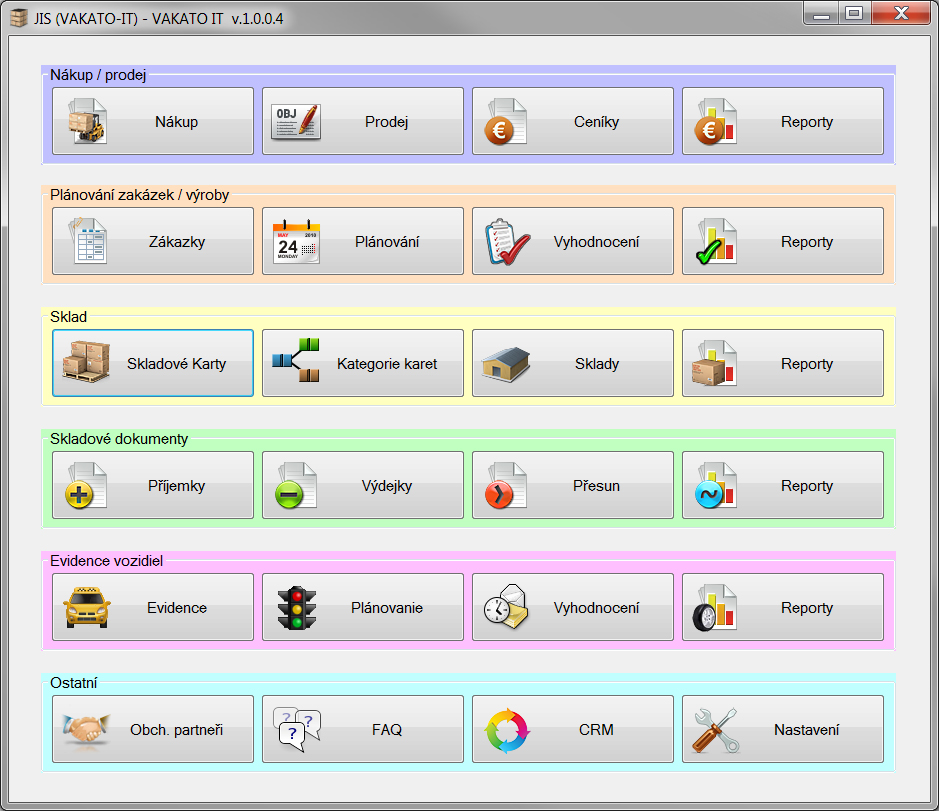This screenshot has width=939, height=811.
Task: Open Nákup with the forklift icon
Action: coord(153,121)
